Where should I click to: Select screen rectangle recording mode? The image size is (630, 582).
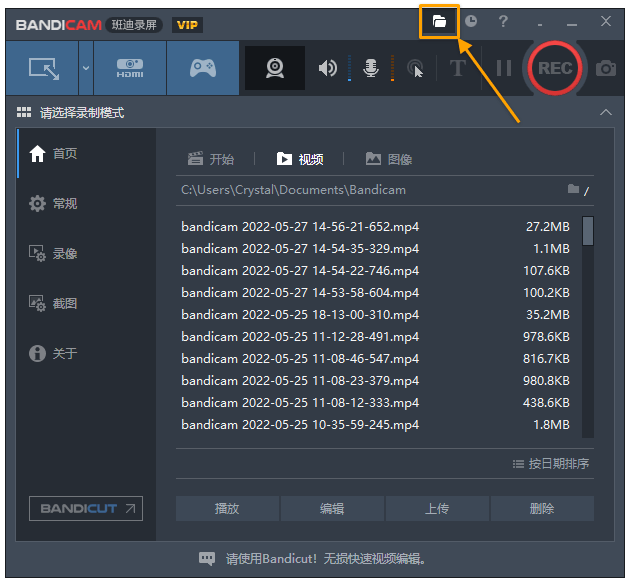(42, 68)
